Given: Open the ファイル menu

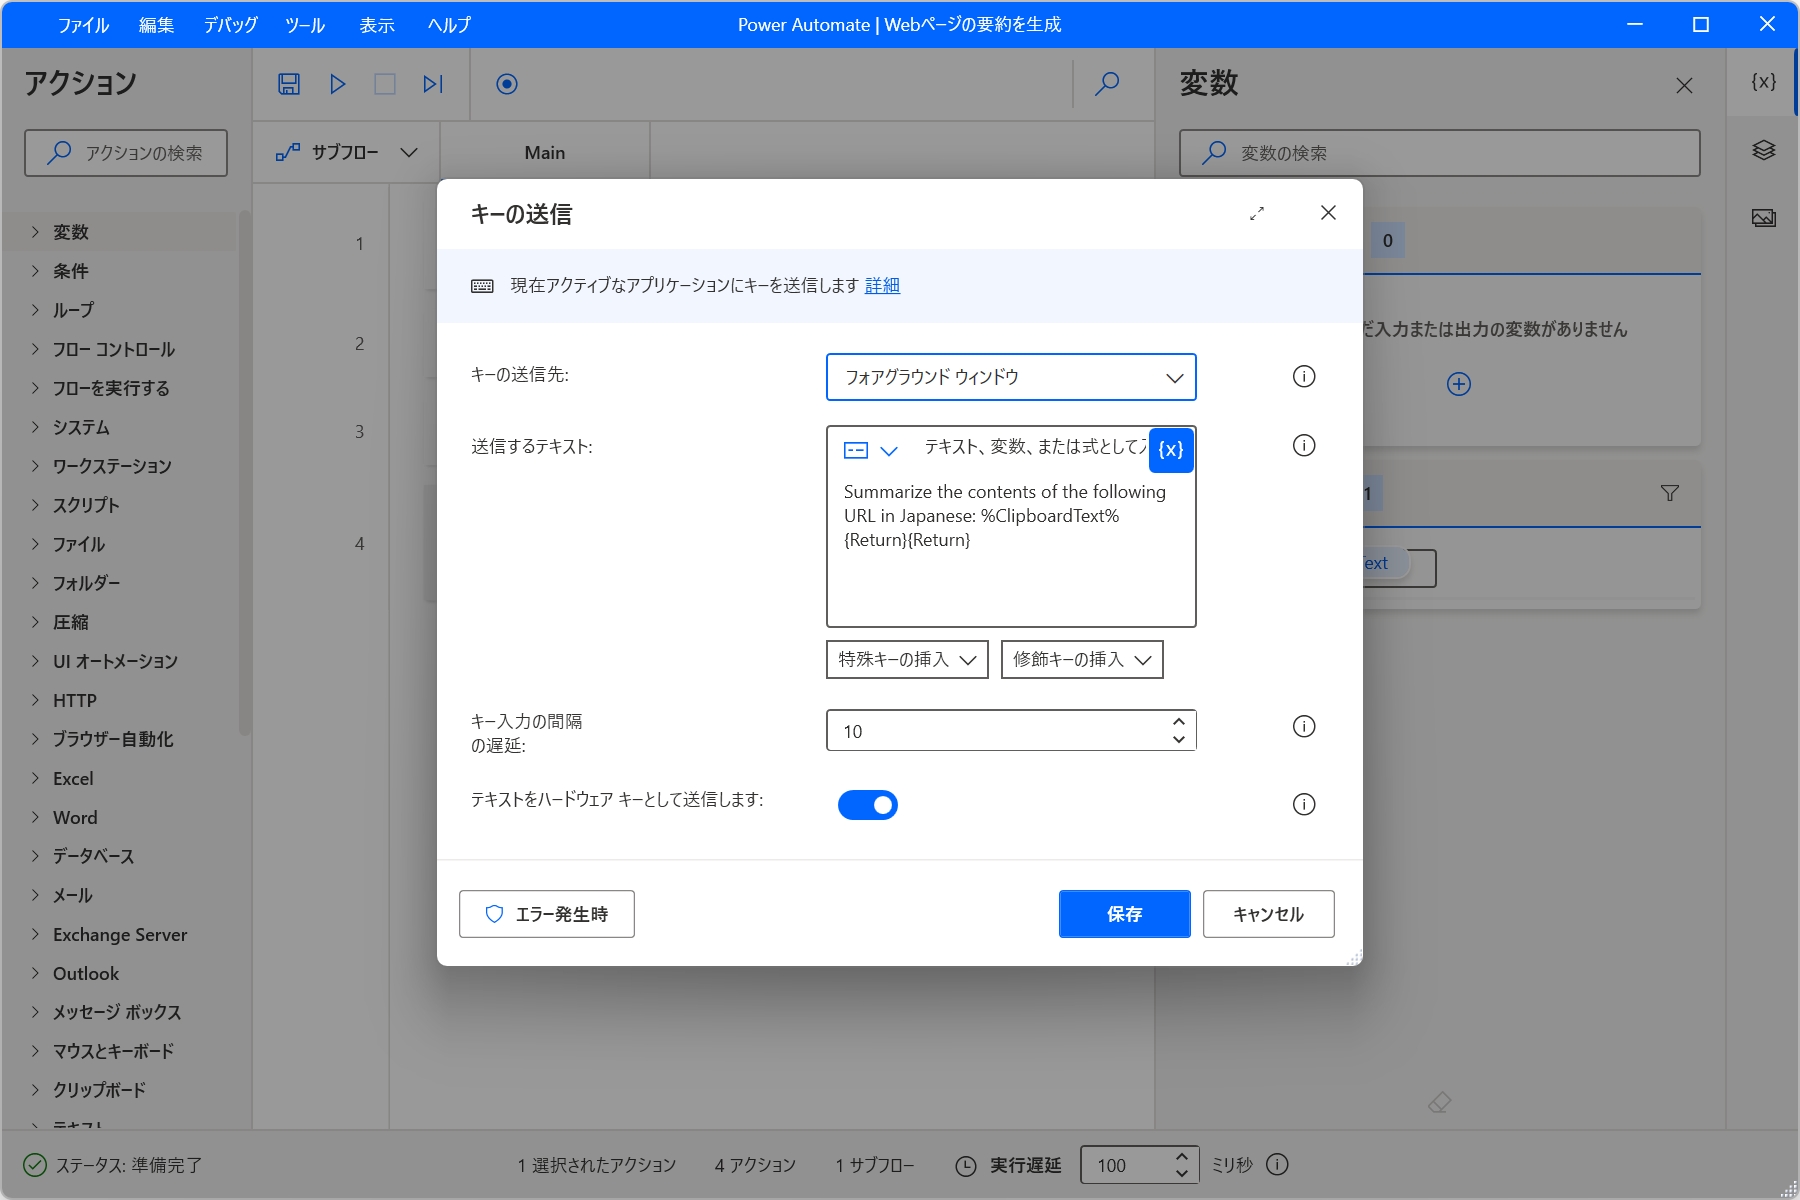Looking at the screenshot, I should pos(83,25).
